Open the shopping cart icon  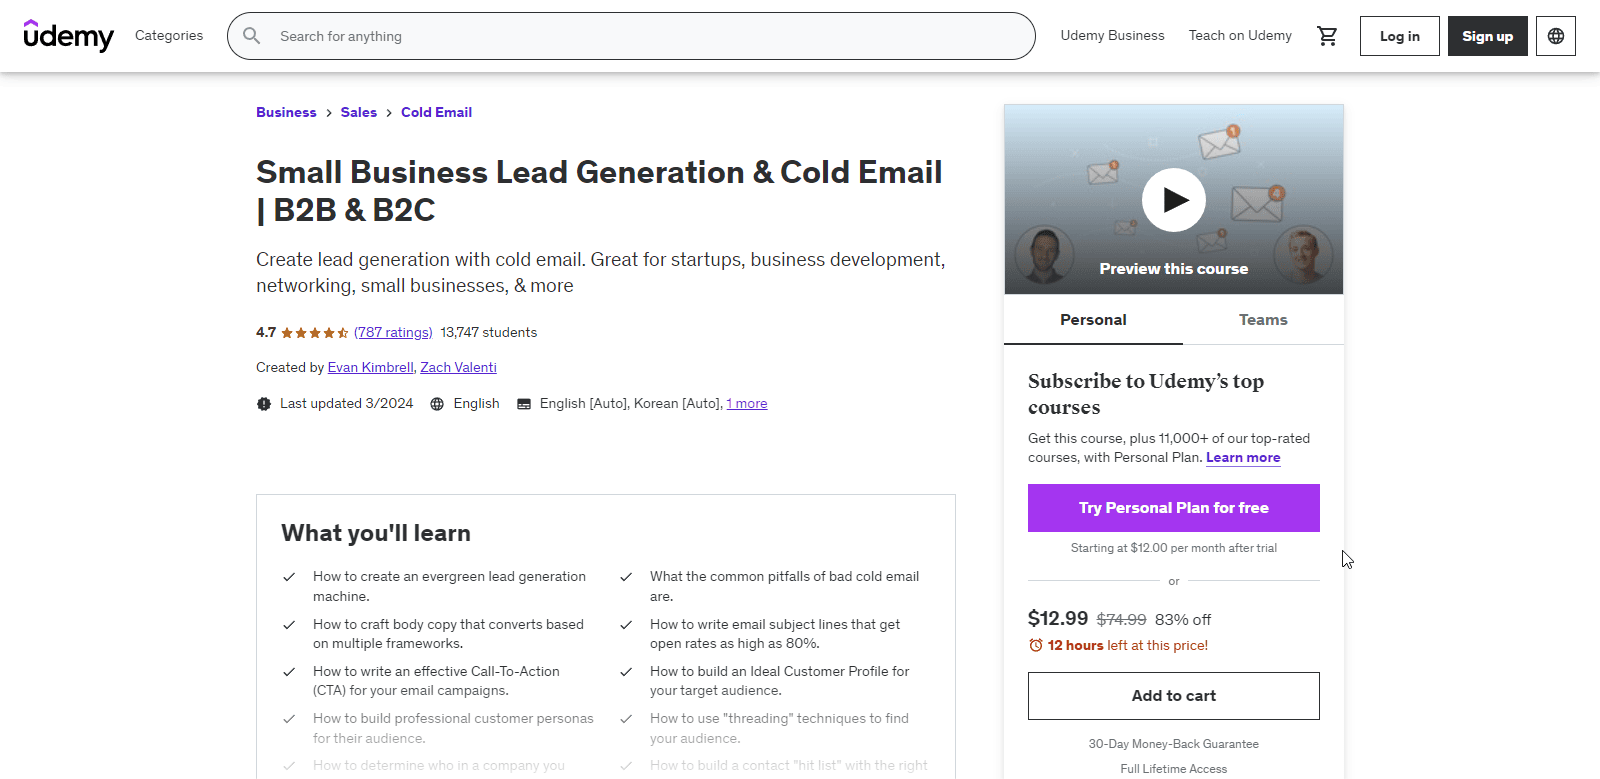1327,35
